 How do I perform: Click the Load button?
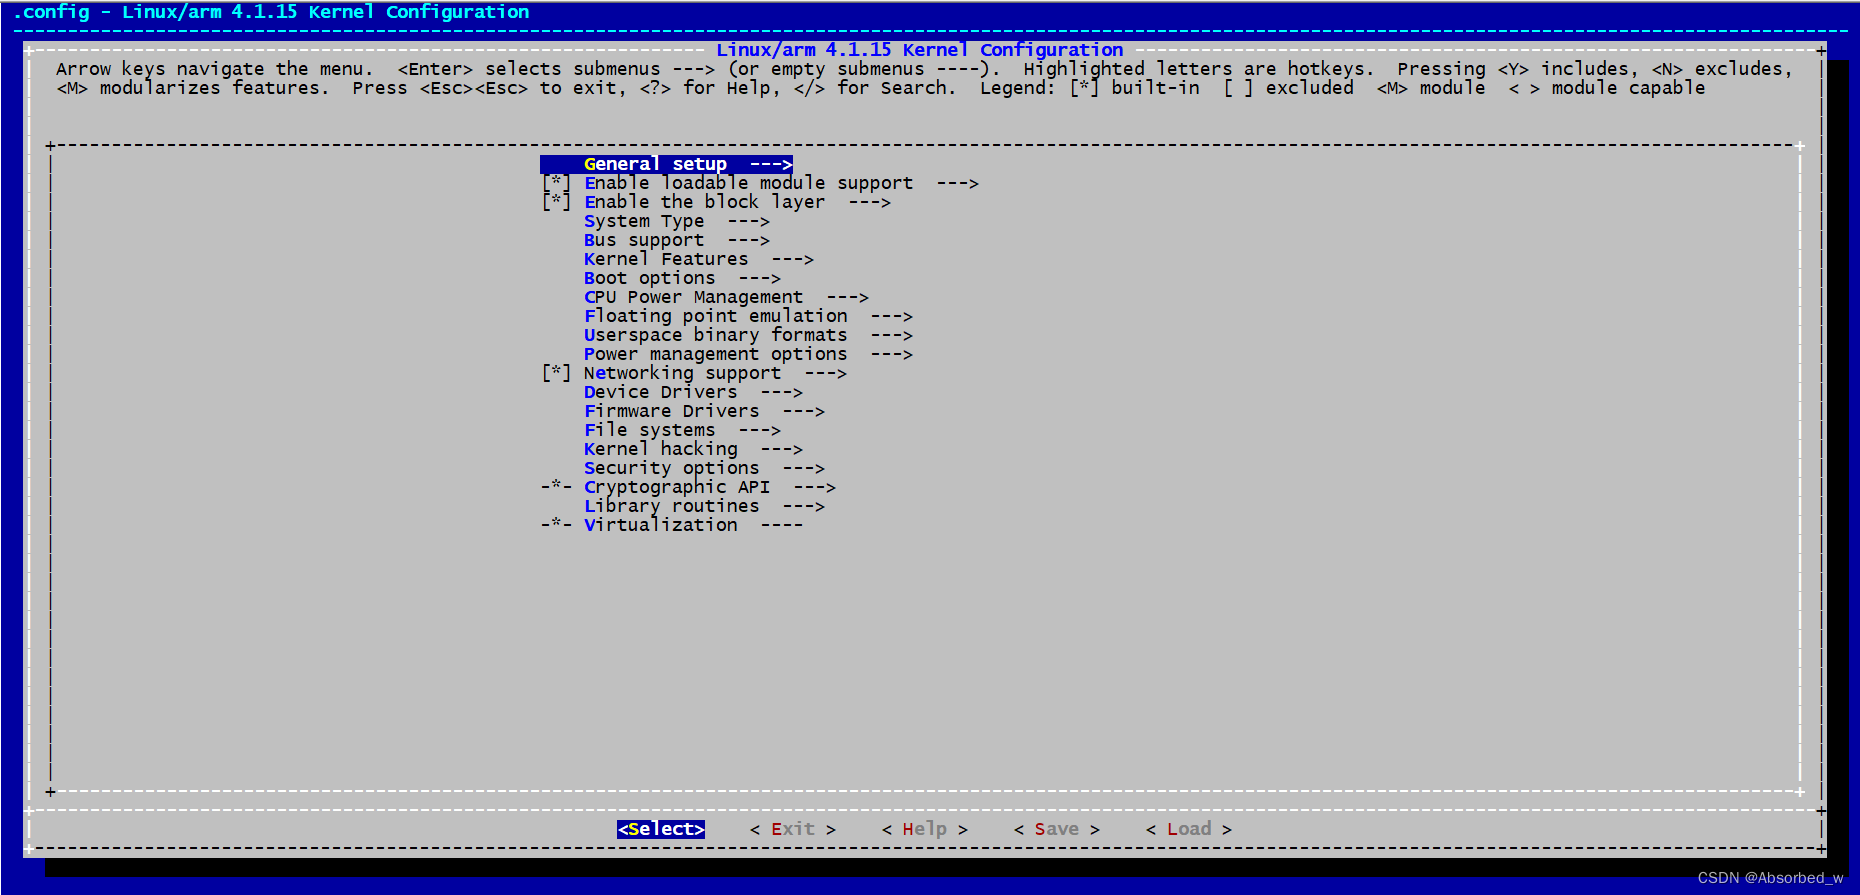(1189, 829)
